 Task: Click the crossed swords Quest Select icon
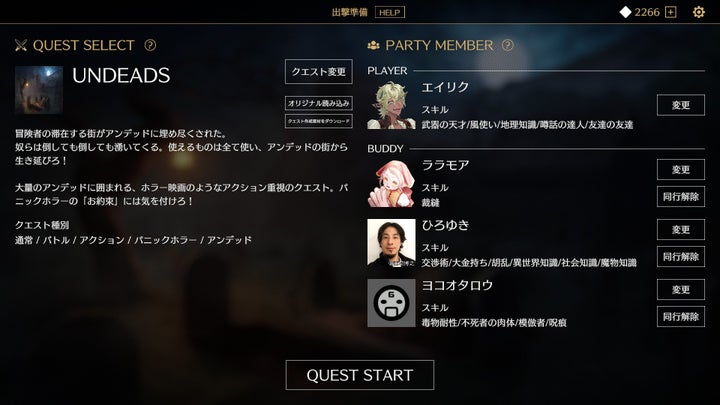[21, 45]
